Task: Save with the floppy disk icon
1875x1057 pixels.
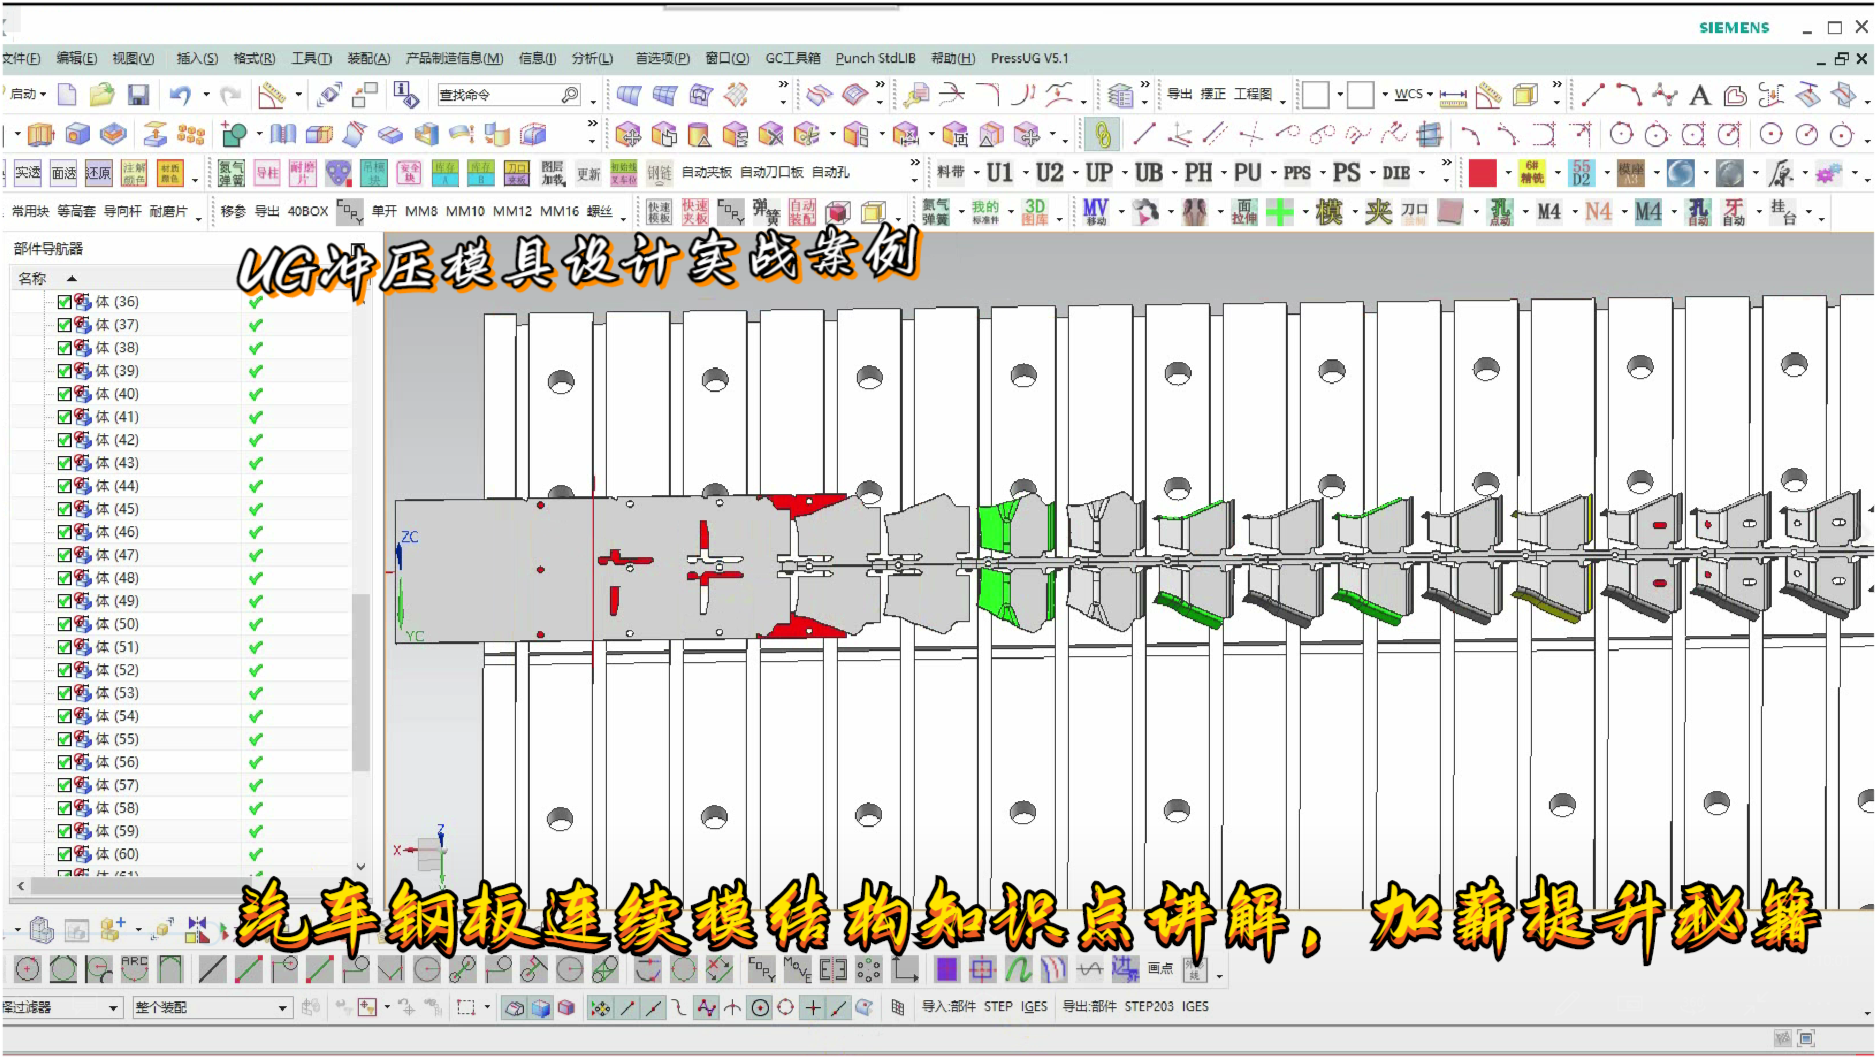Action: click(138, 95)
